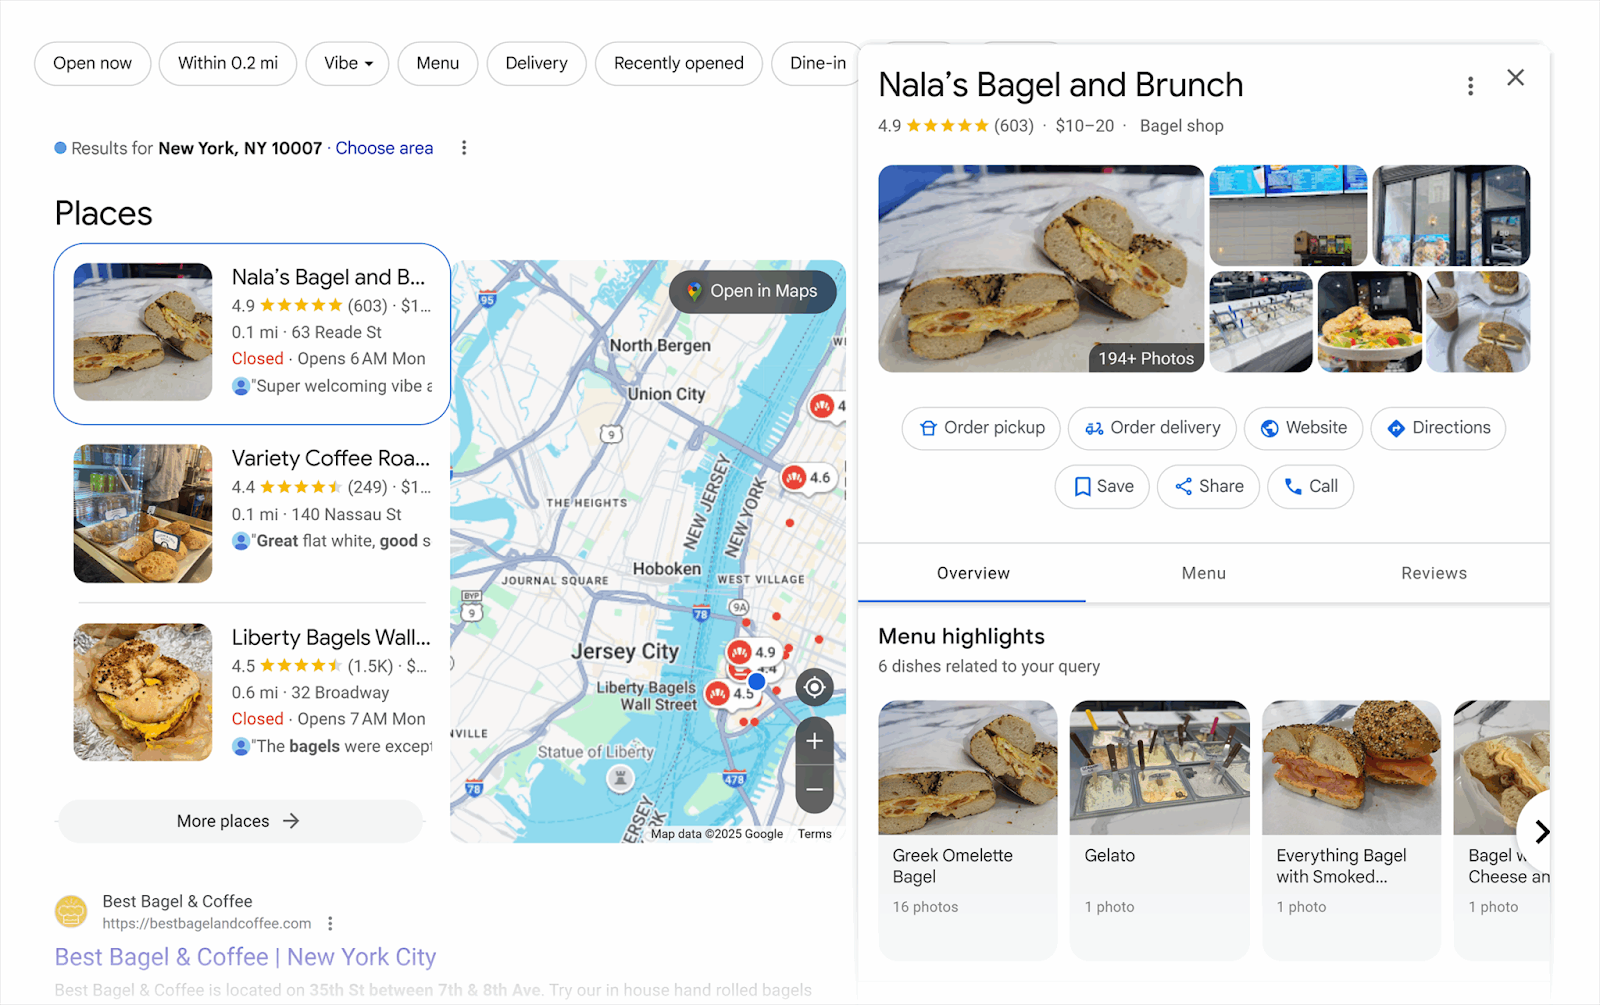Zoom in on the map with the plus button
Viewport: 1600px width, 1005px height.
[815, 741]
